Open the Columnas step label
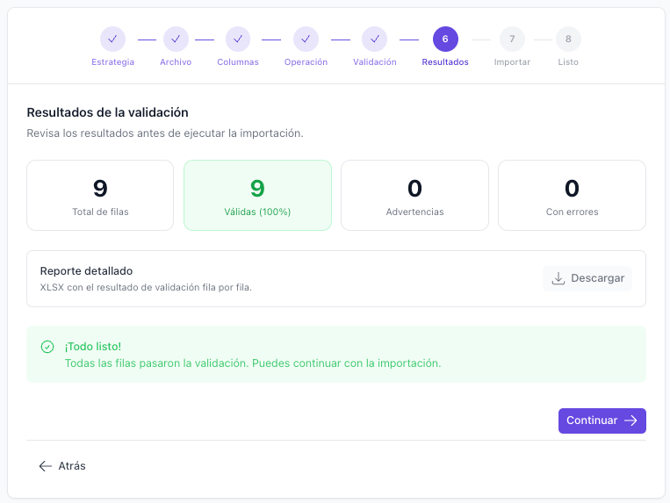This screenshot has width=670, height=503. pyautogui.click(x=238, y=62)
